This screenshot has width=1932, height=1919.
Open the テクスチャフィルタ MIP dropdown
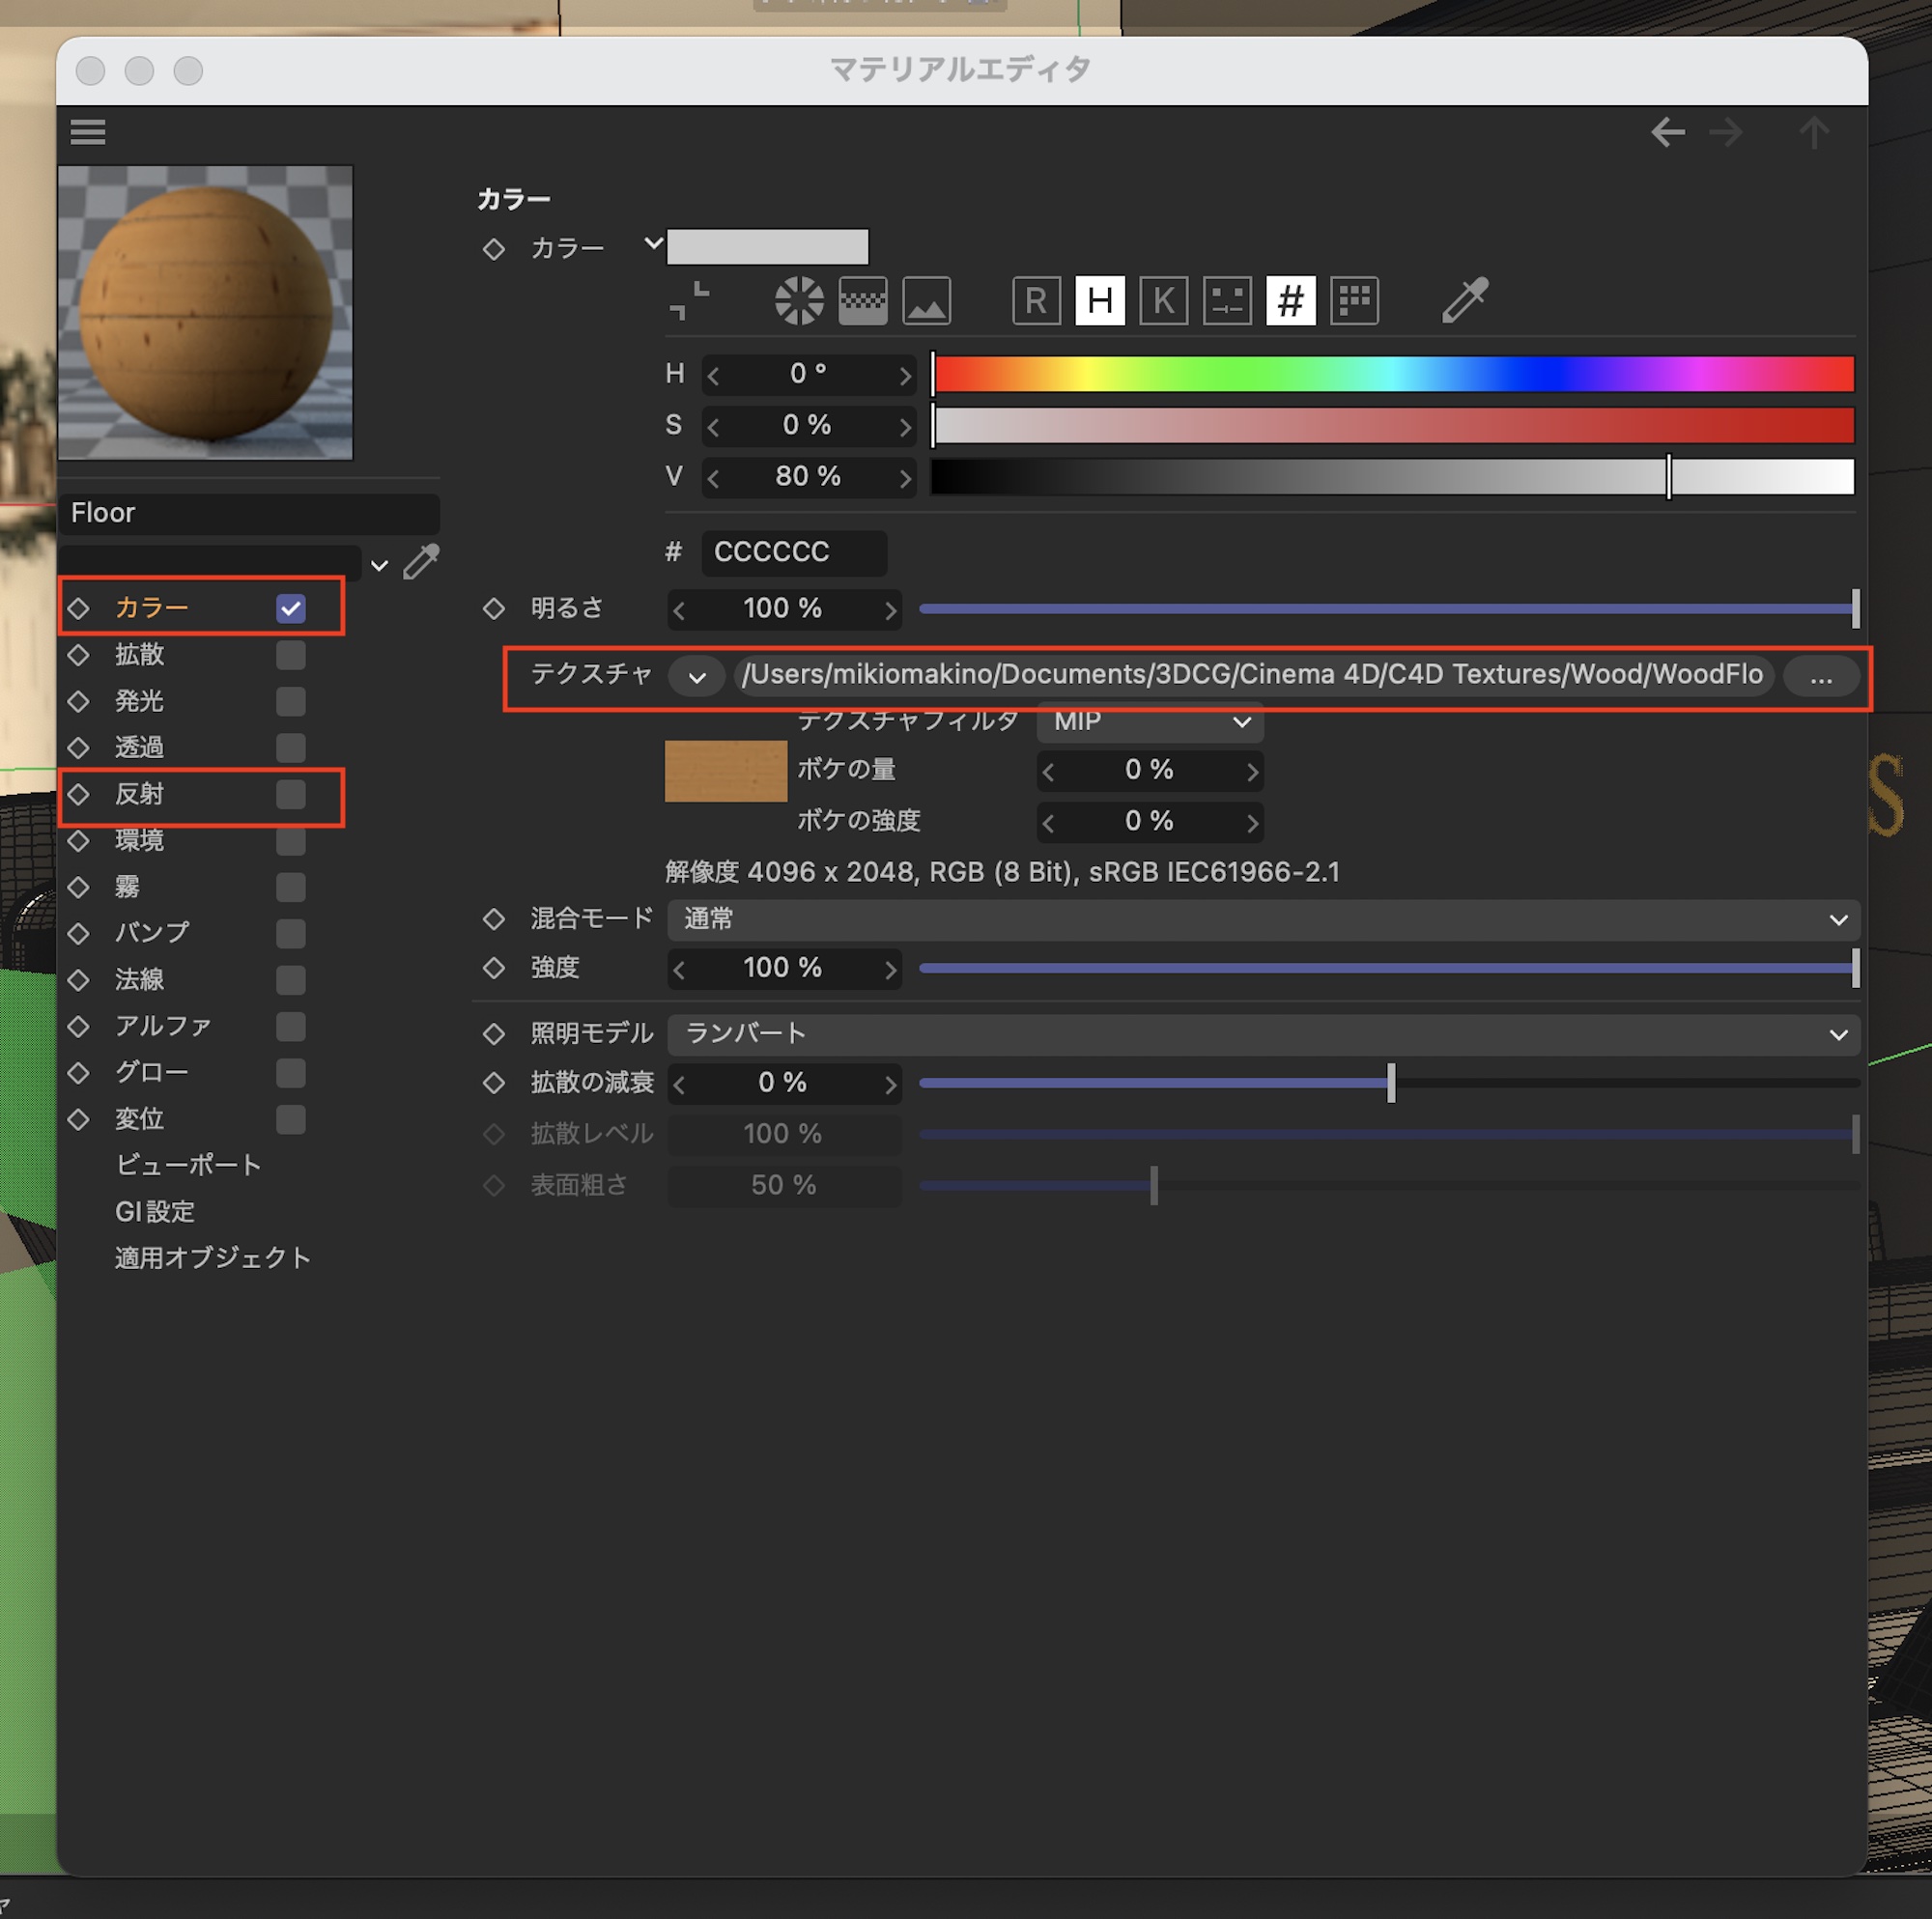coord(1150,721)
